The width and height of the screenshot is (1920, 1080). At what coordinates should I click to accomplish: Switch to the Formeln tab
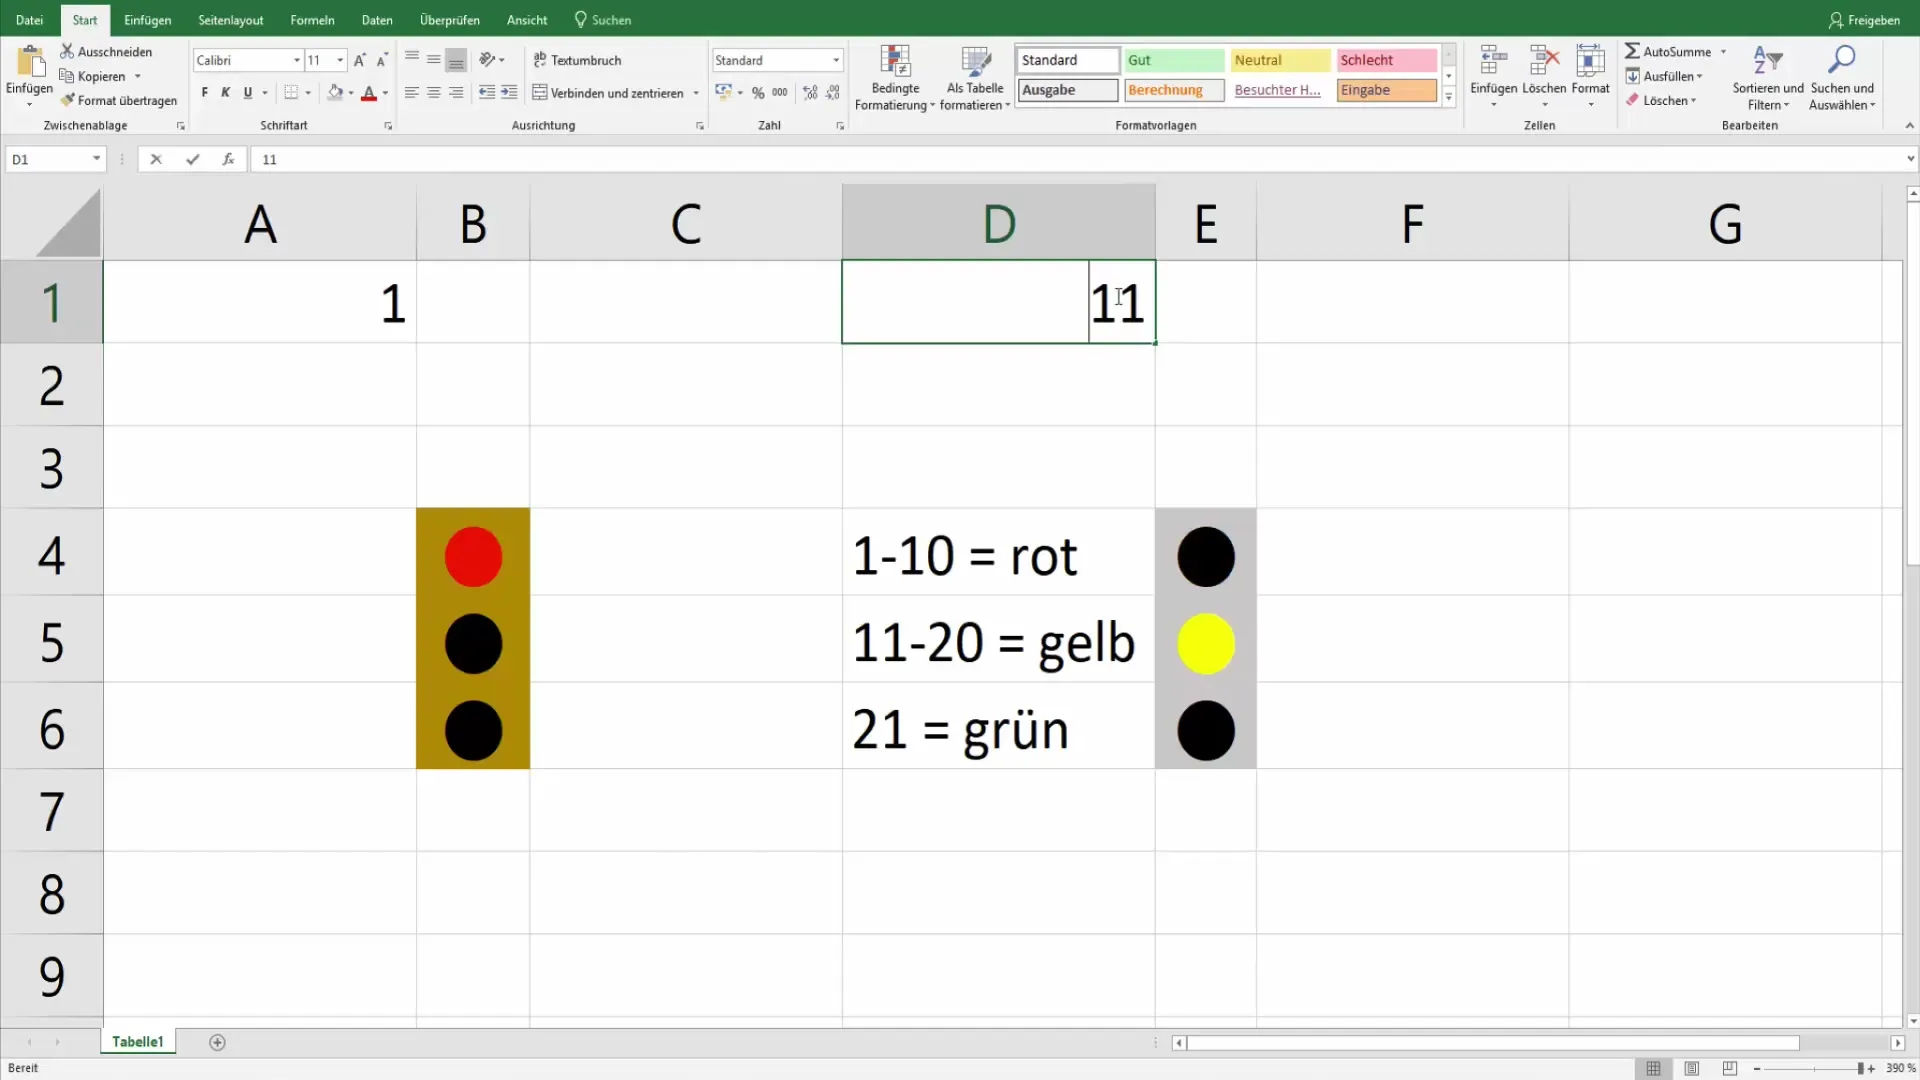pyautogui.click(x=312, y=20)
